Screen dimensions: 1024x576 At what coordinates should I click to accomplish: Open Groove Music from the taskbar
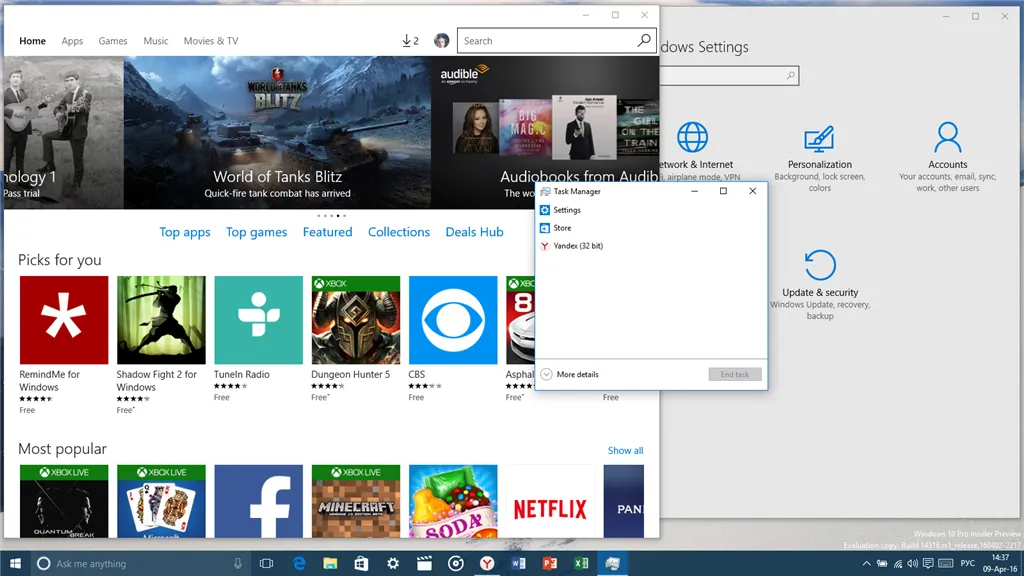pyautogui.click(x=455, y=563)
